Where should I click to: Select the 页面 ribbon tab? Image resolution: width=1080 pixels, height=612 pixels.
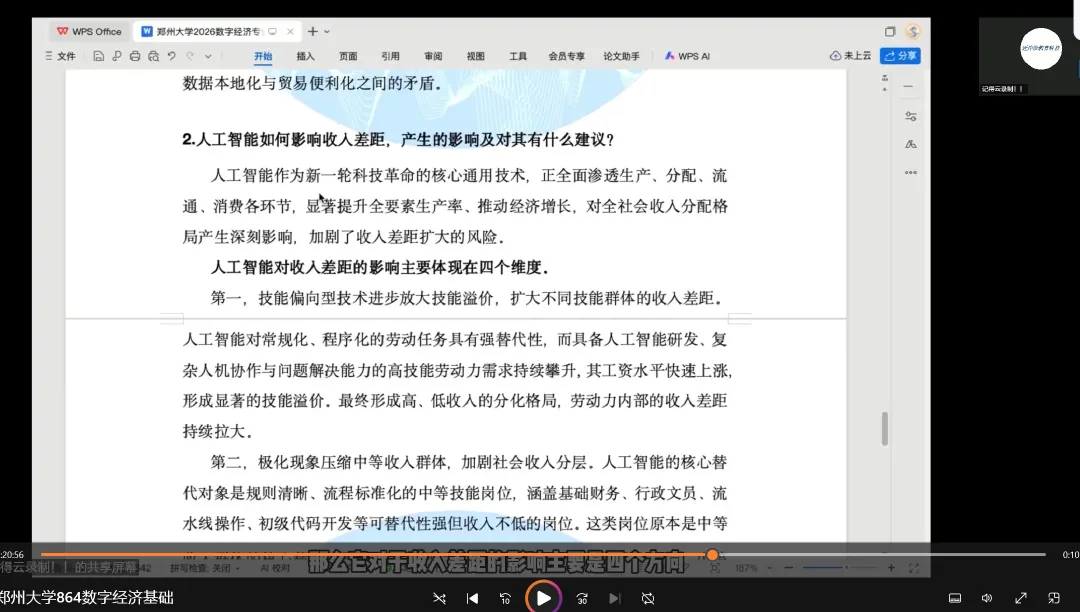coord(348,56)
